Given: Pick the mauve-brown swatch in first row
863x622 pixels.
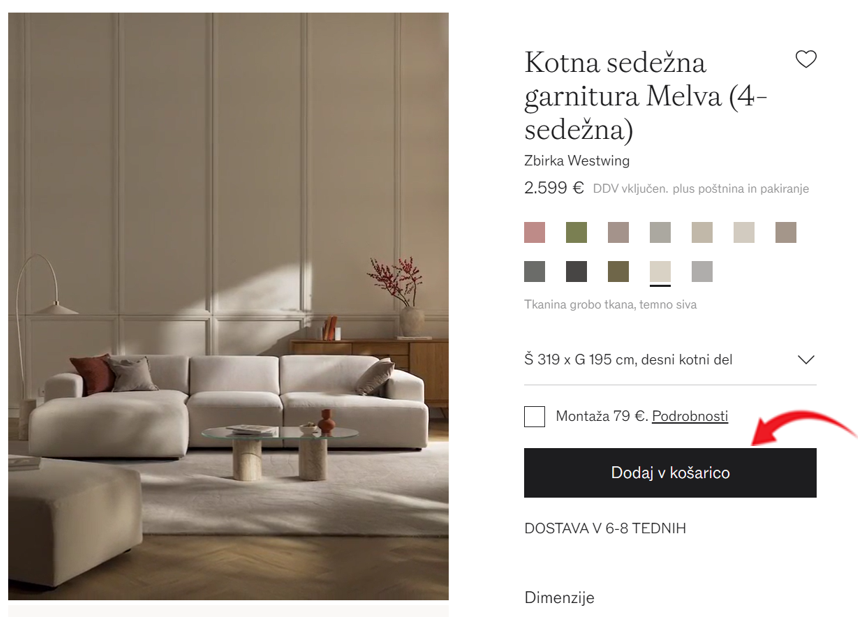Looking at the screenshot, I should (x=618, y=232).
